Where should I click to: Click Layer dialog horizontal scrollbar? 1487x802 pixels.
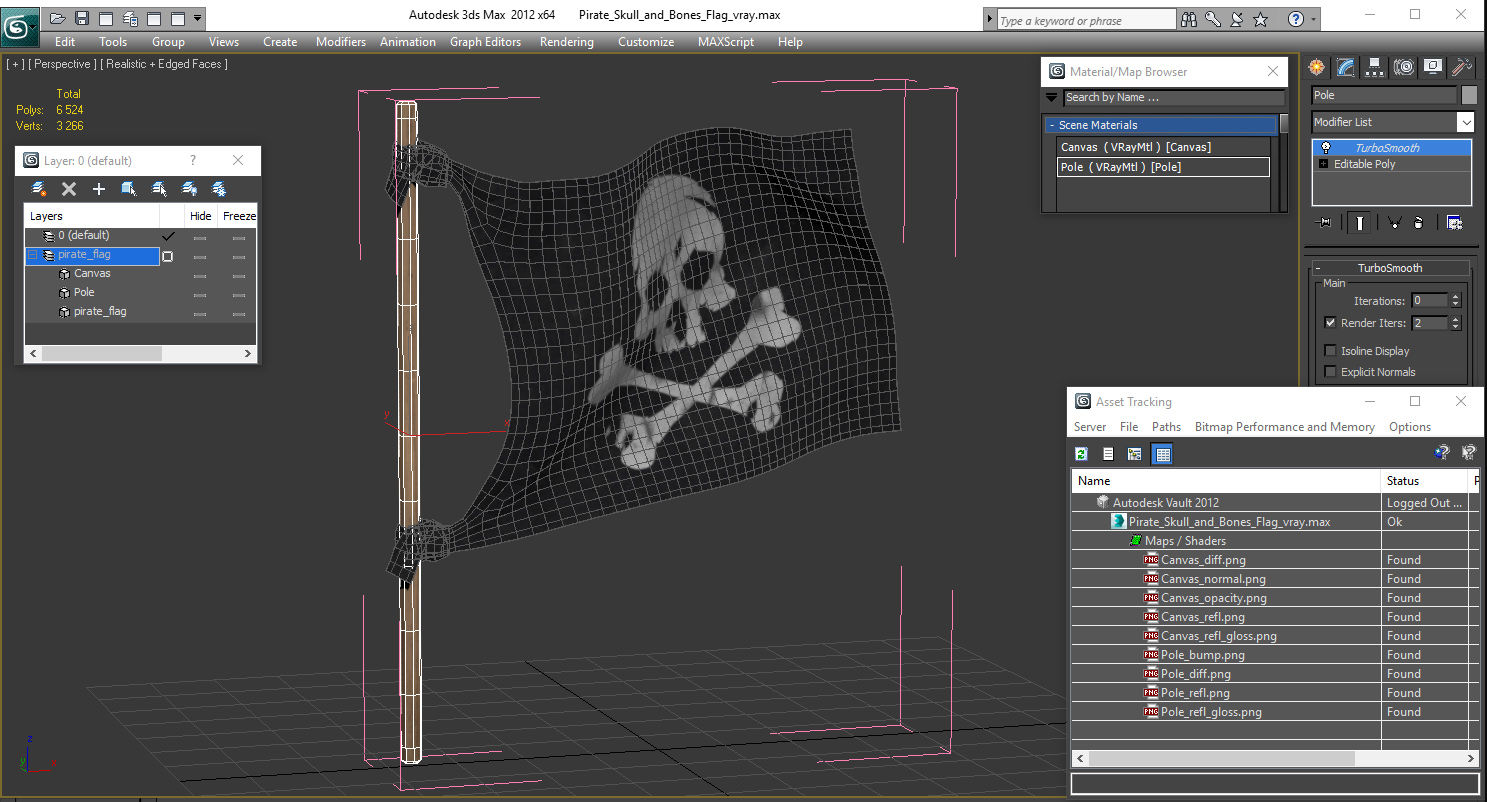click(x=101, y=354)
